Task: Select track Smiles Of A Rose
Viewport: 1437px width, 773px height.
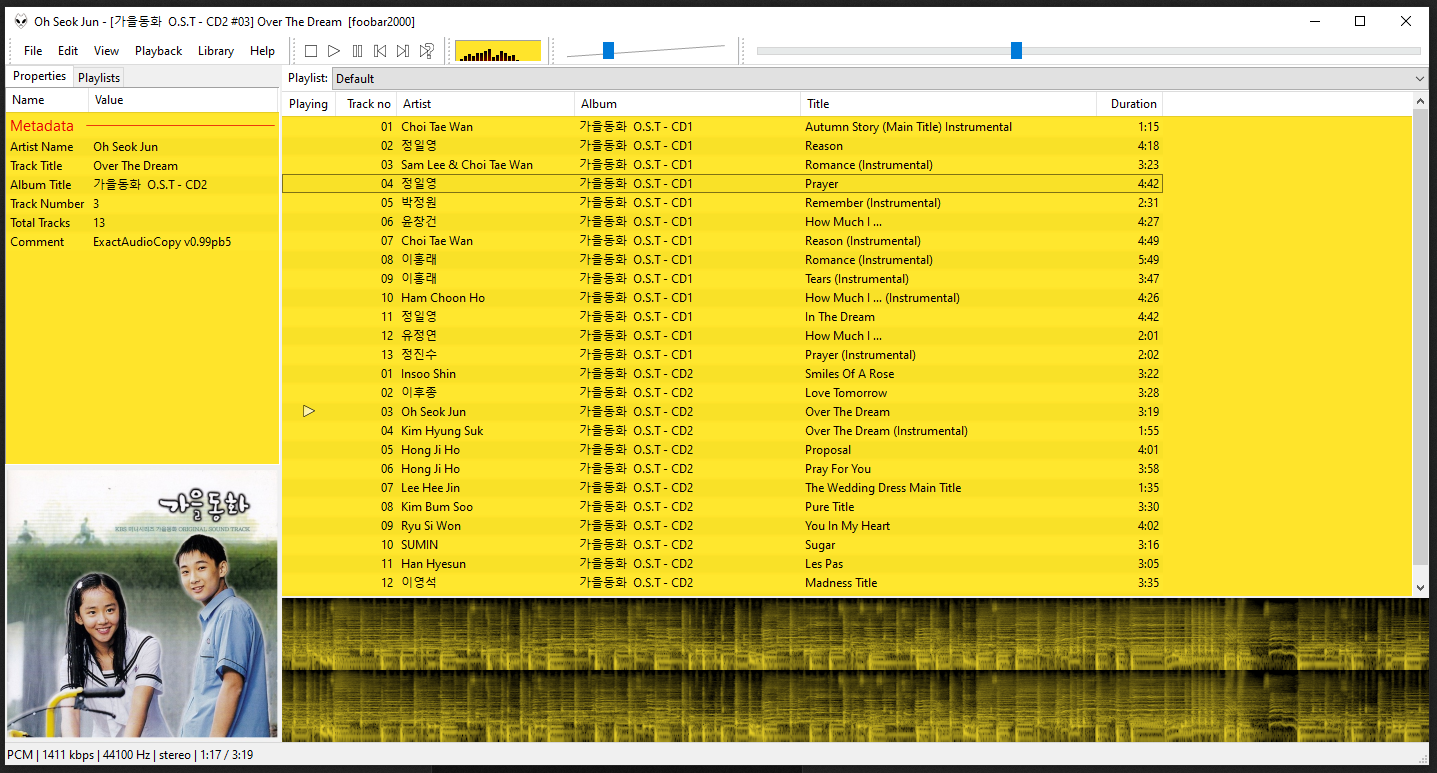Action: pos(722,374)
